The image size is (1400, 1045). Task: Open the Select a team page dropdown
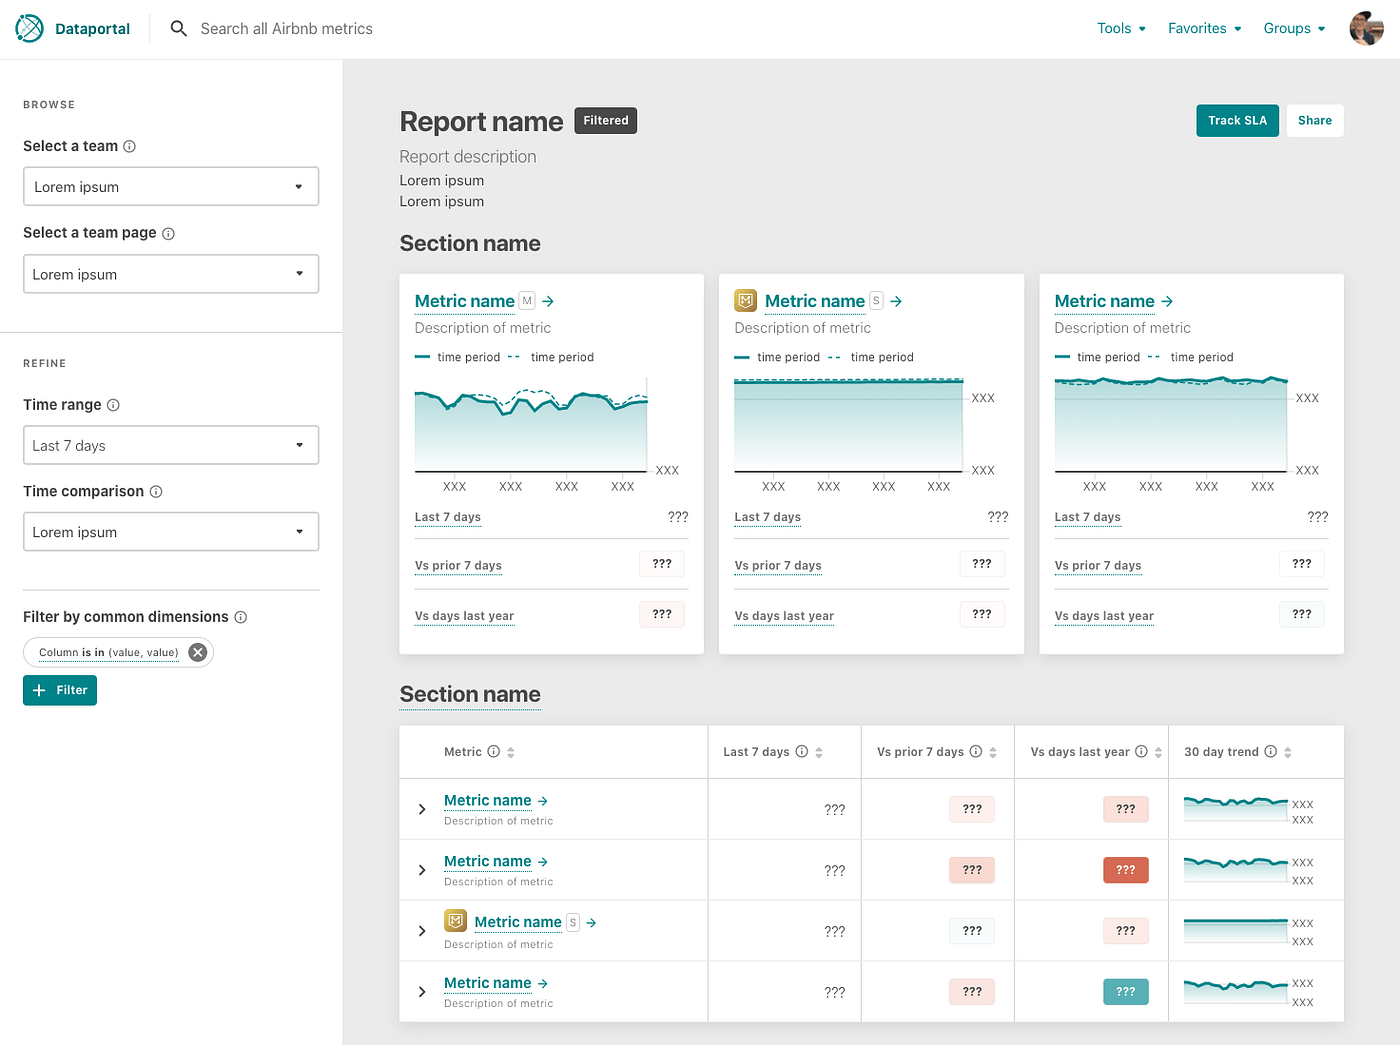(171, 274)
